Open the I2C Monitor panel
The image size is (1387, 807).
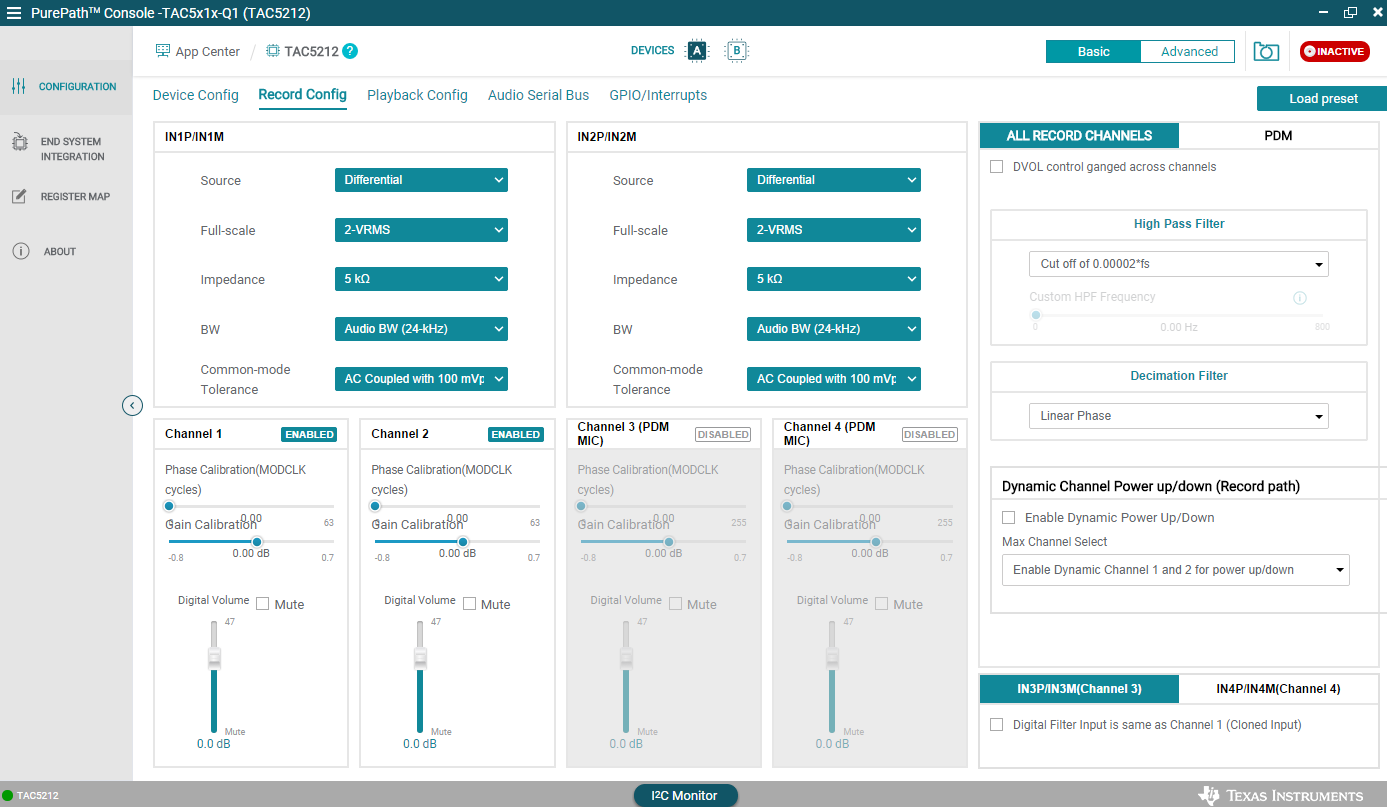click(x=685, y=795)
